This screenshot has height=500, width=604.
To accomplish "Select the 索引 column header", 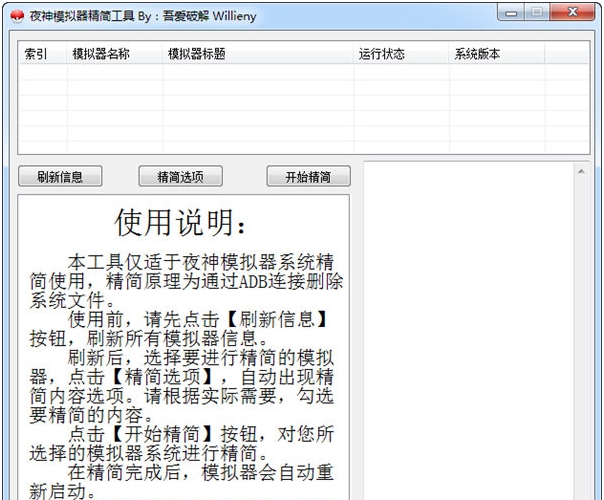I will pyautogui.click(x=42, y=54).
